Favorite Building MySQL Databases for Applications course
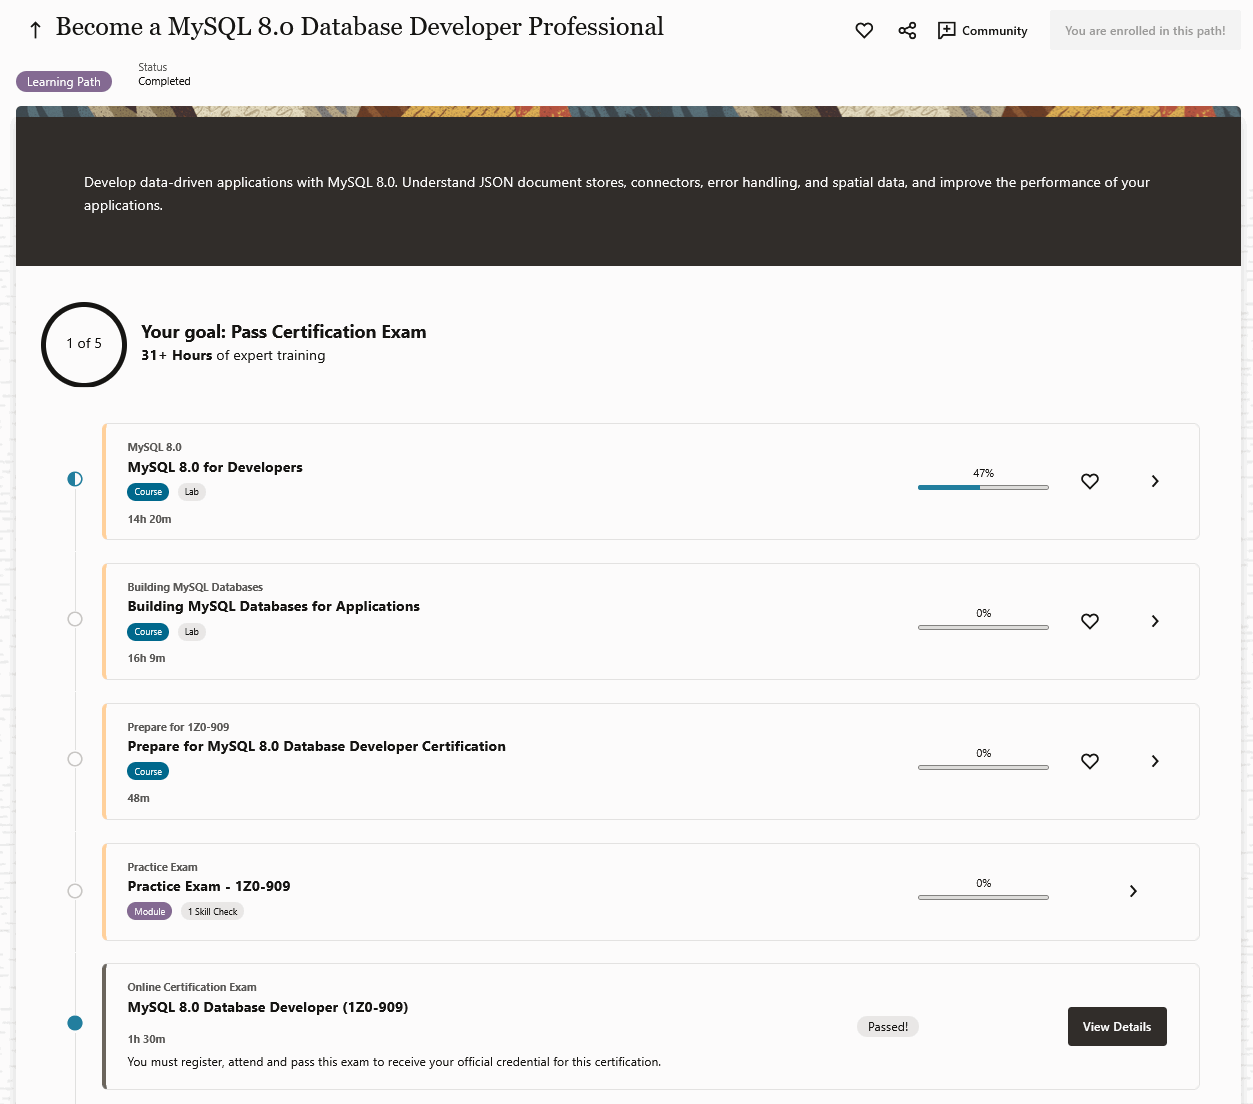Image resolution: width=1253 pixels, height=1104 pixels. (1090, 621)
